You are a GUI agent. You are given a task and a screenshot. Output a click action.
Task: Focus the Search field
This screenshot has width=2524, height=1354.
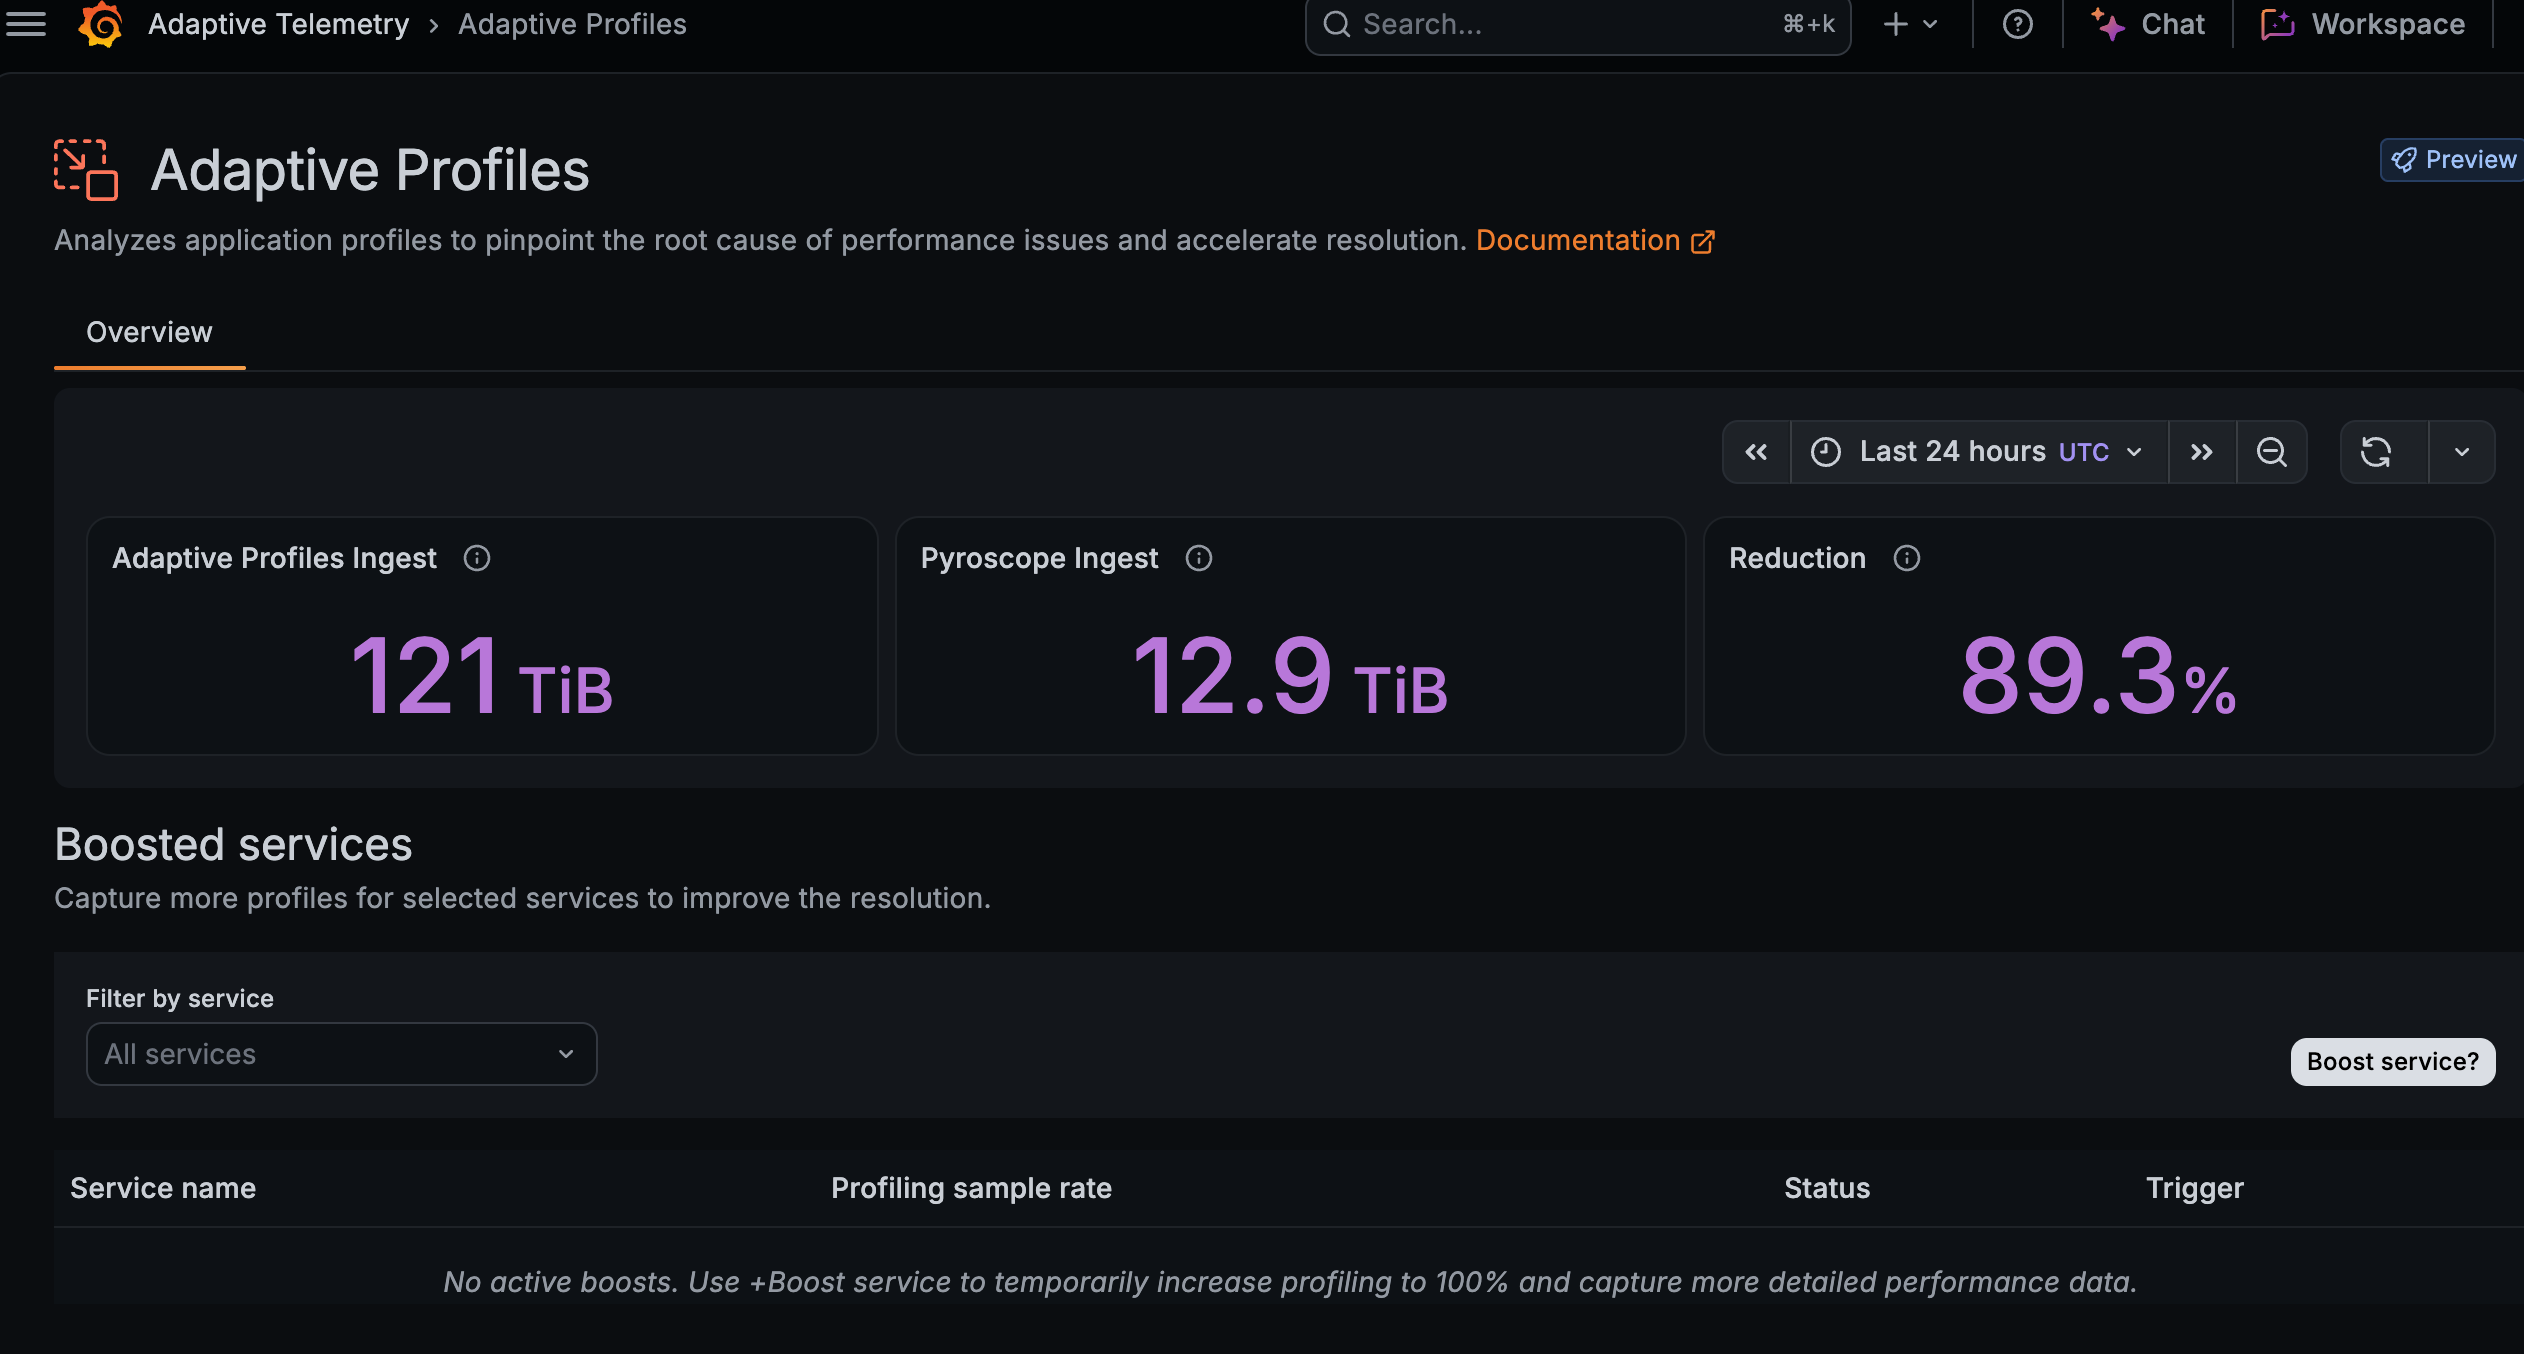coord(1578,24)
